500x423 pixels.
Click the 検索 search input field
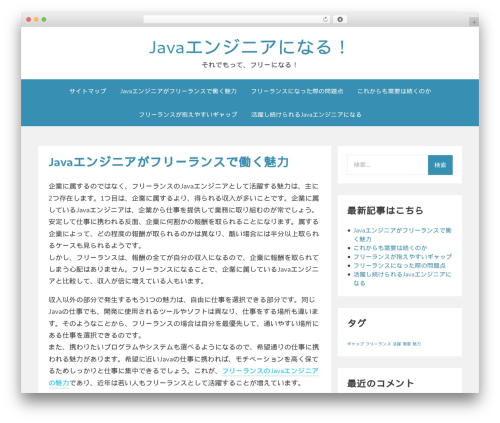point(387,165)
